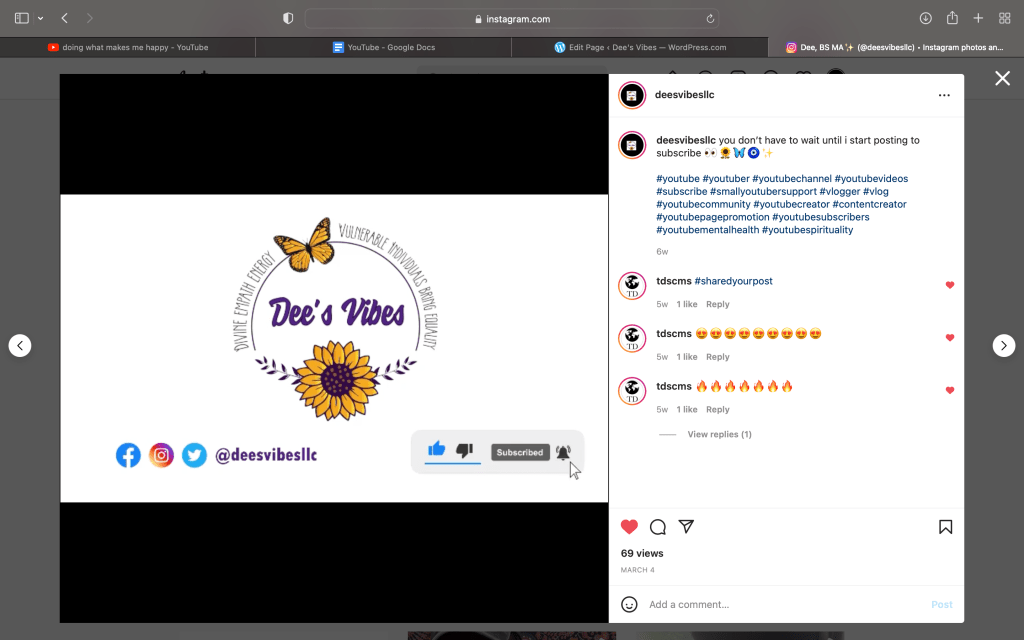Open the three-dot more options menu
This screenshot has height=640, width=1024.
(944, 95)
